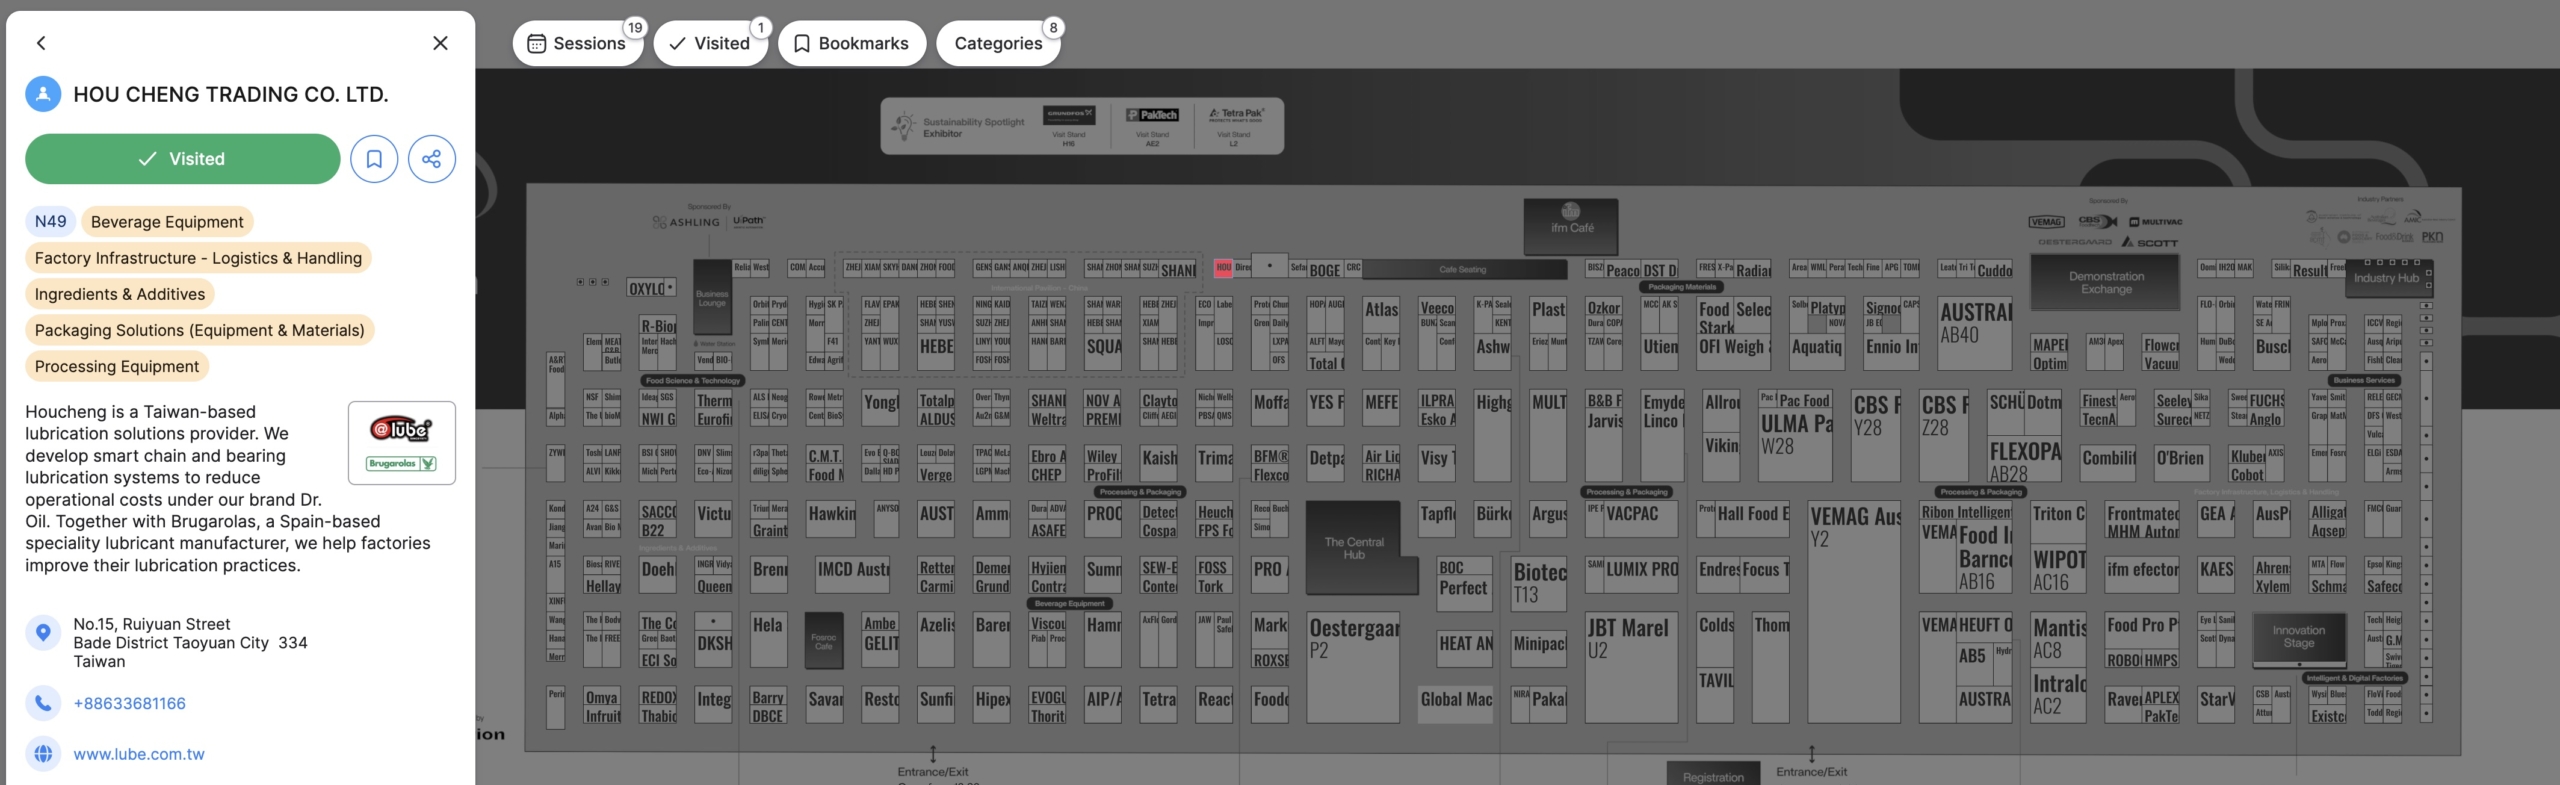
Task: Click the Industry Hub area on the floorplan
Action: point(2386,278)
